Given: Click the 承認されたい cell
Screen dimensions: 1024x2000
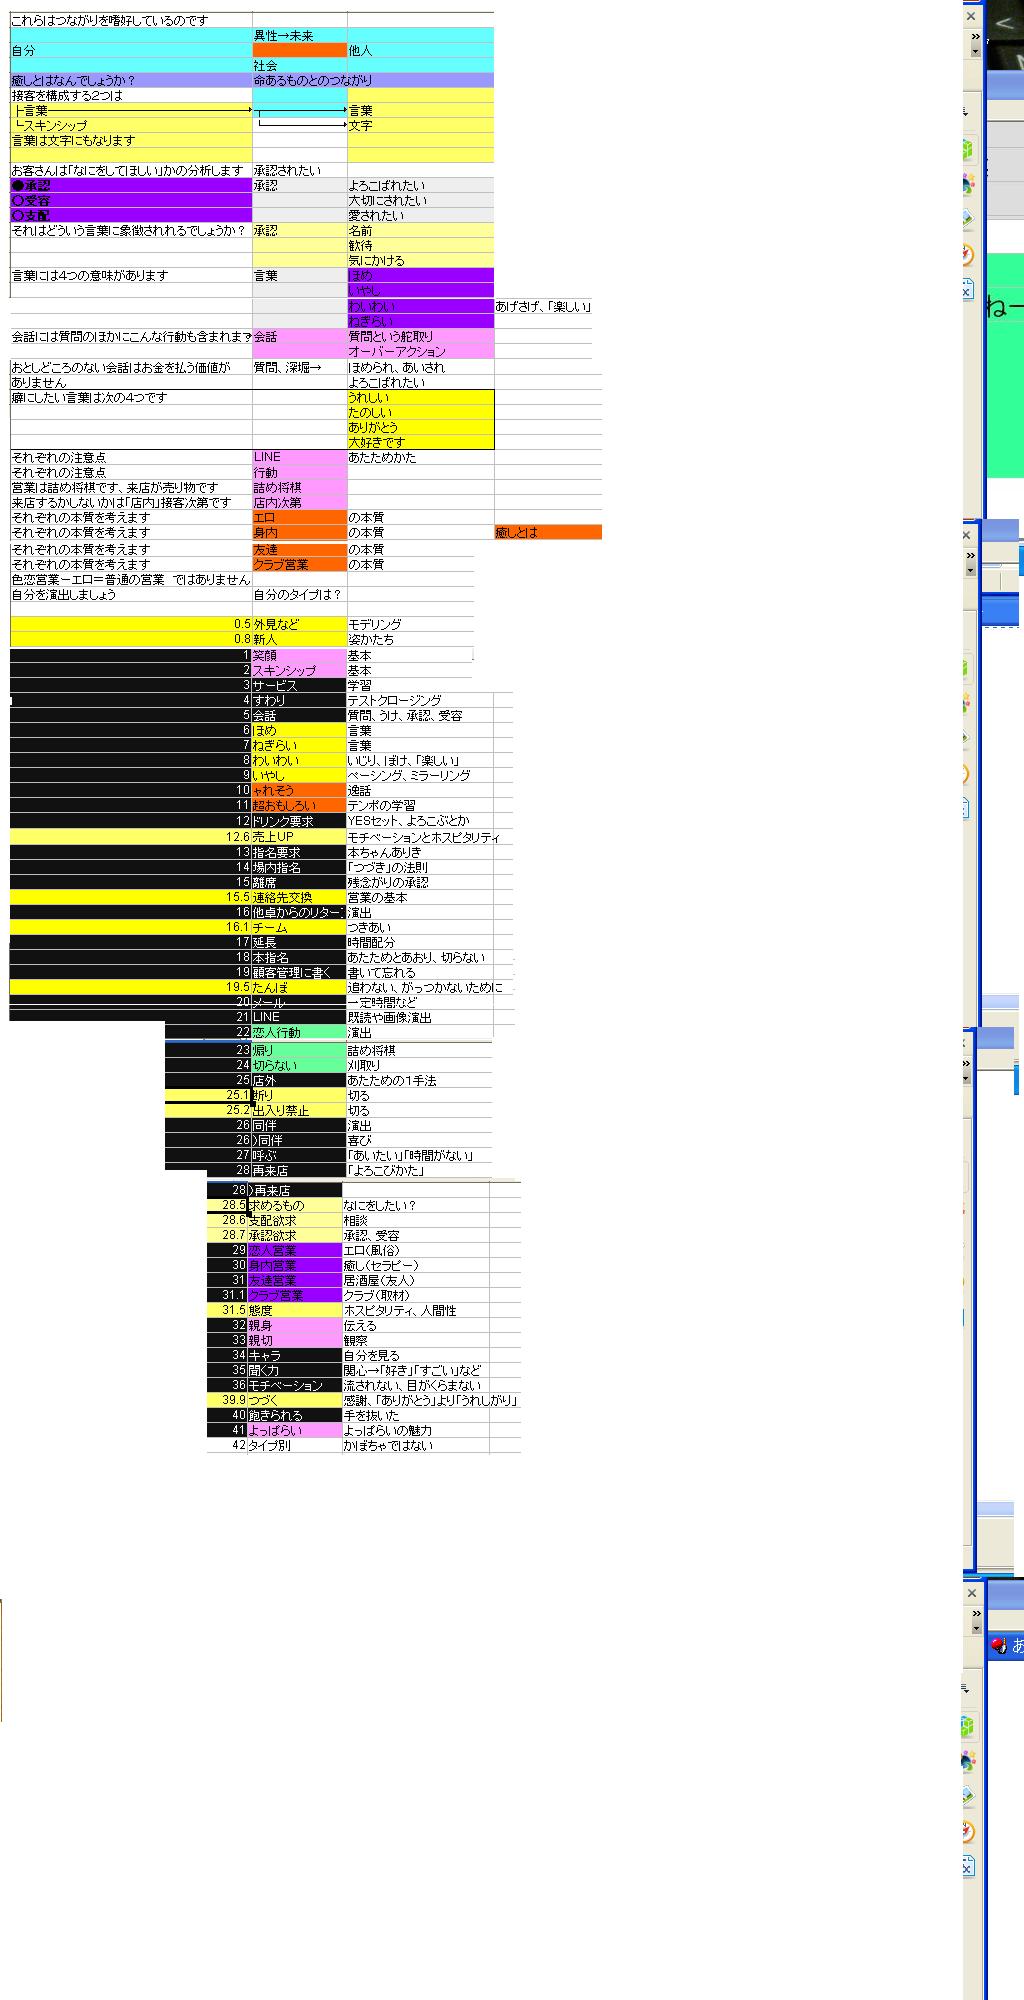Looking at the screenshot, I should coord(300,170).
